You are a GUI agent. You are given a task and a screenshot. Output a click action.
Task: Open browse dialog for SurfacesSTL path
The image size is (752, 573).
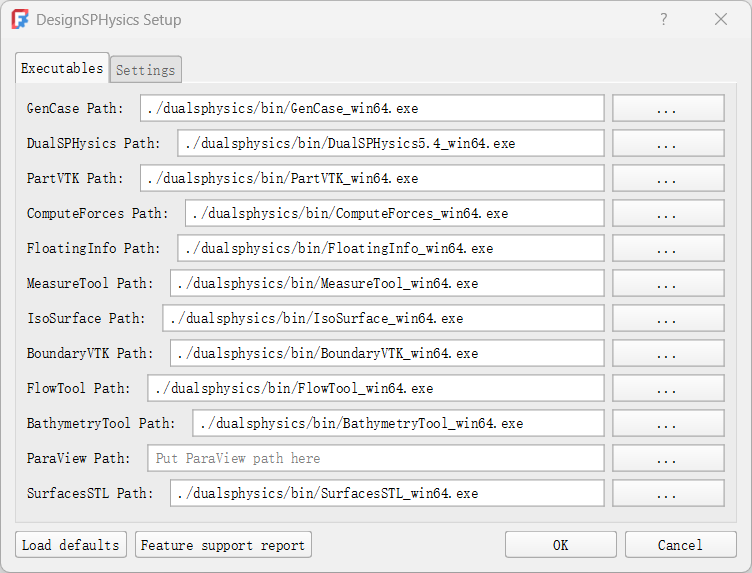click(x=667, y=494)
